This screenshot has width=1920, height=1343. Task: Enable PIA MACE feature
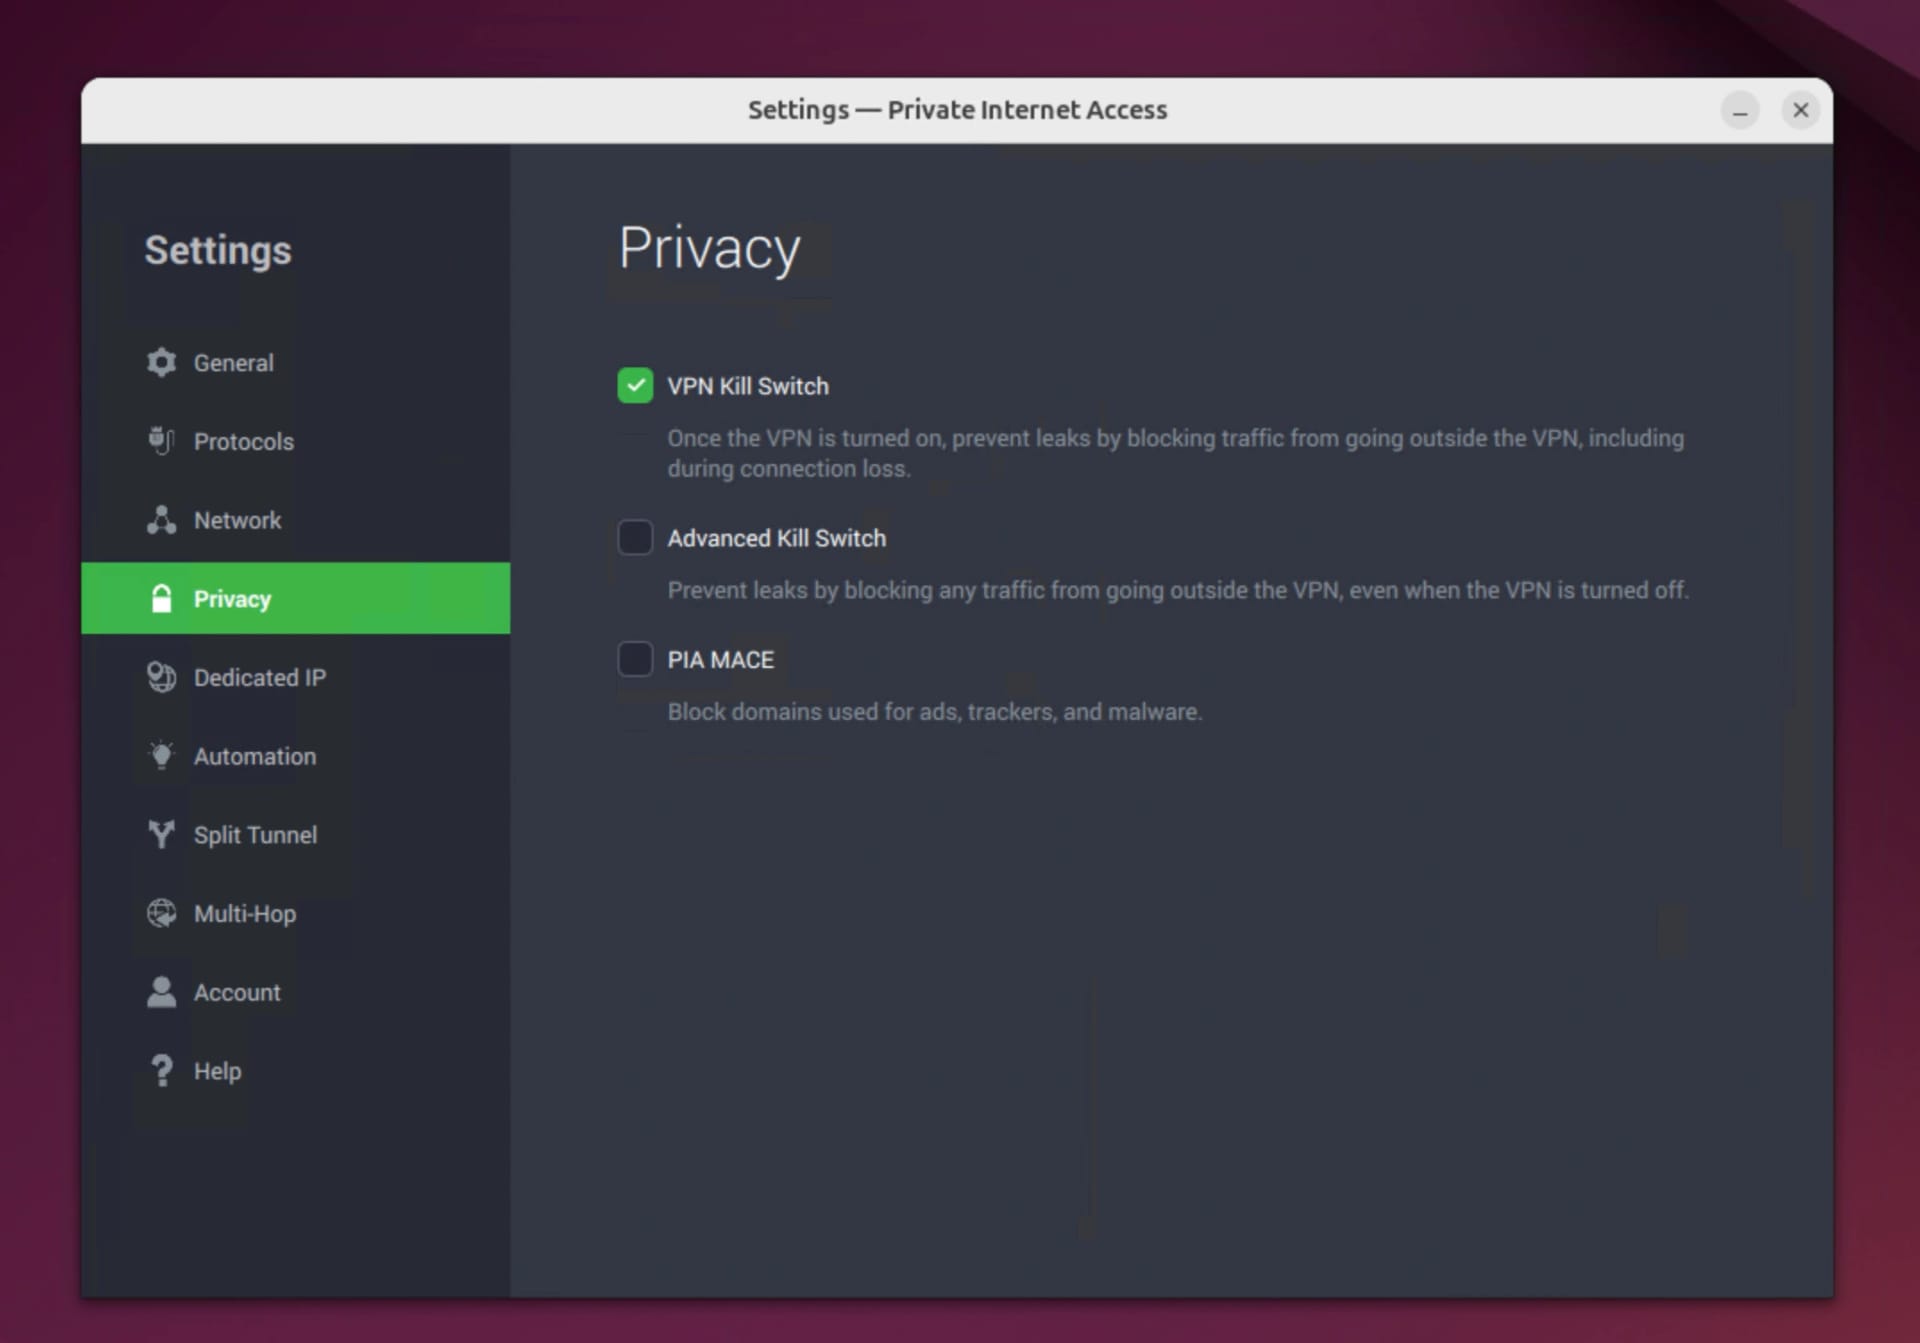coord(635,659)
